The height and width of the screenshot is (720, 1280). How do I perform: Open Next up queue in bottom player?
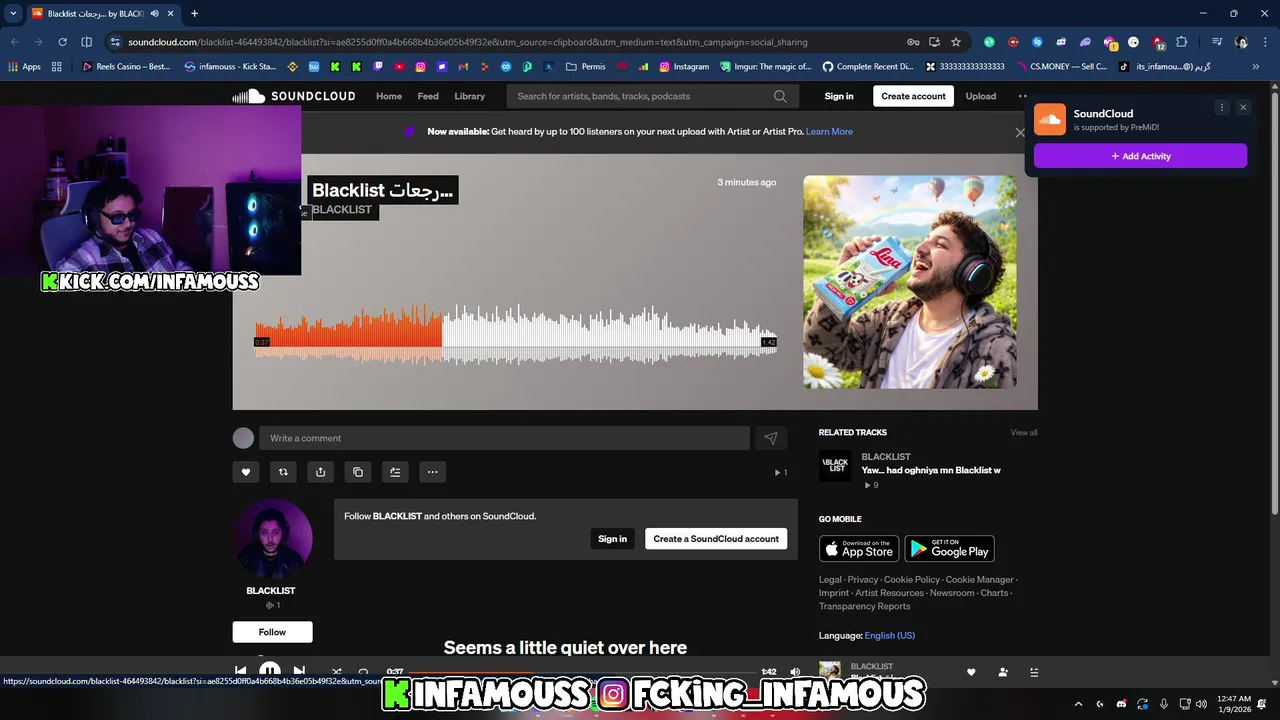[1034, 672]
